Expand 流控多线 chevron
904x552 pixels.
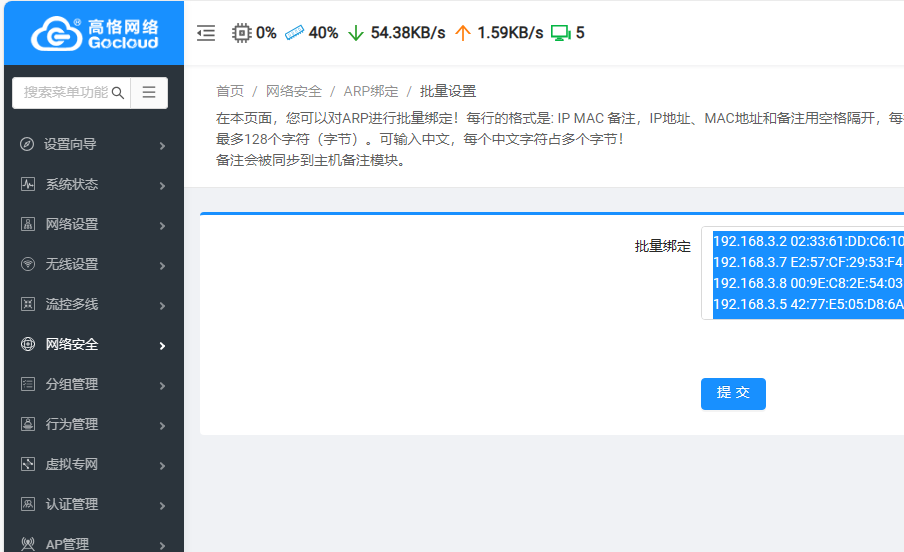tap(163, 306)
